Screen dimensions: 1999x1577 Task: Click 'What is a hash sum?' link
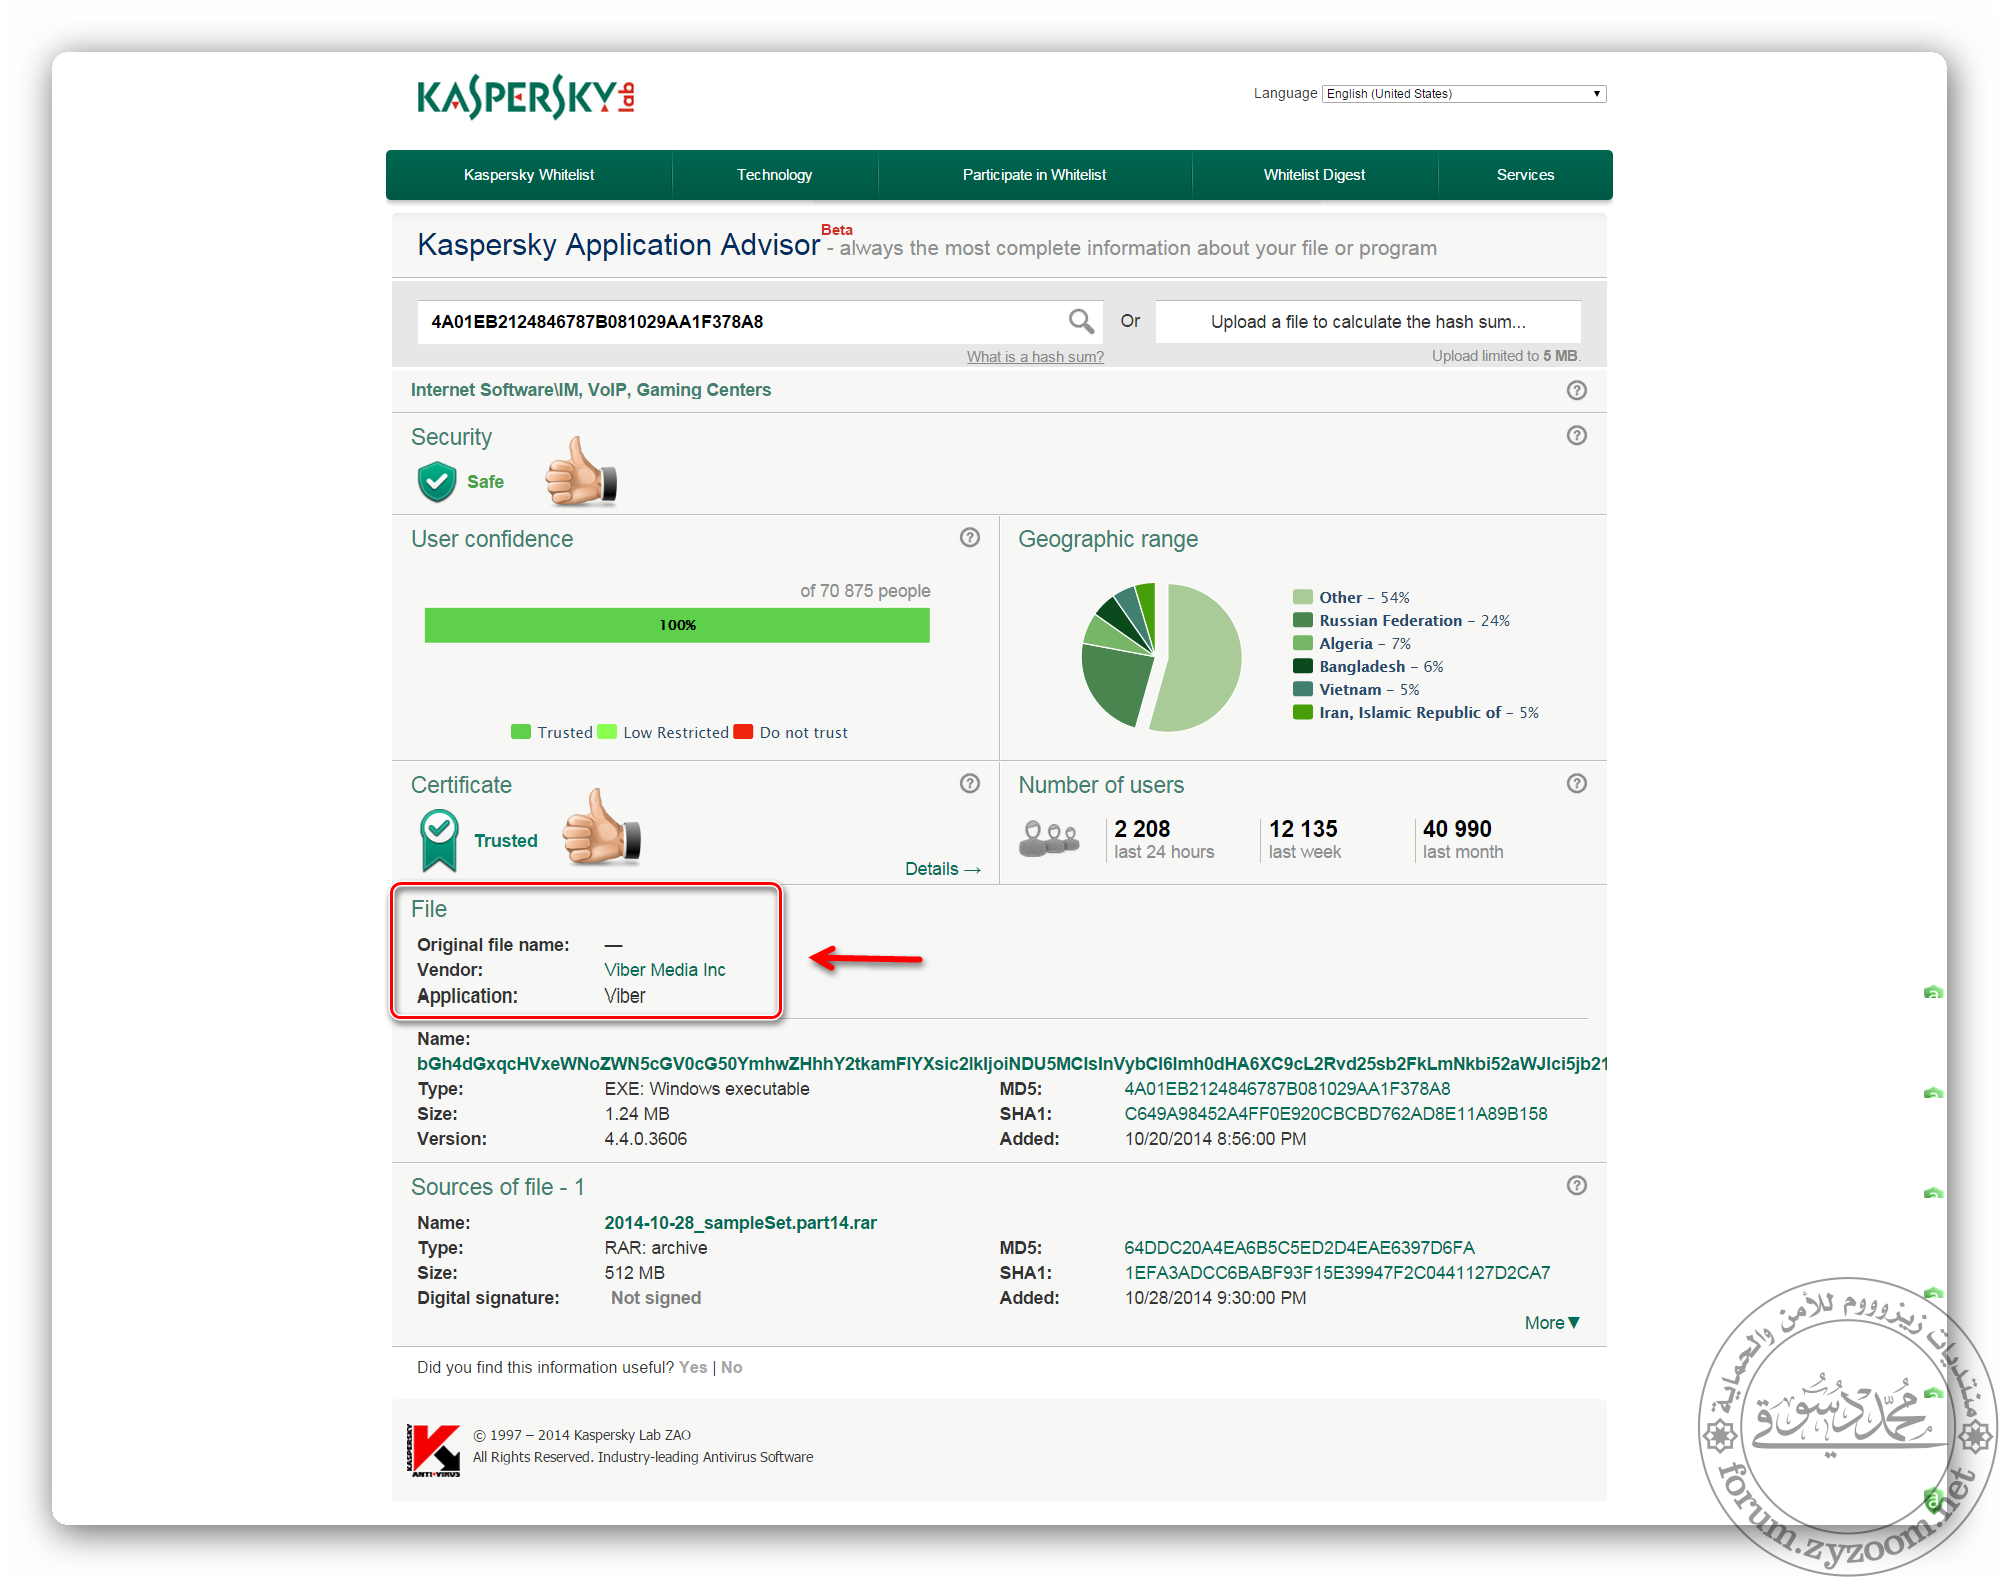click(1035, 357)
